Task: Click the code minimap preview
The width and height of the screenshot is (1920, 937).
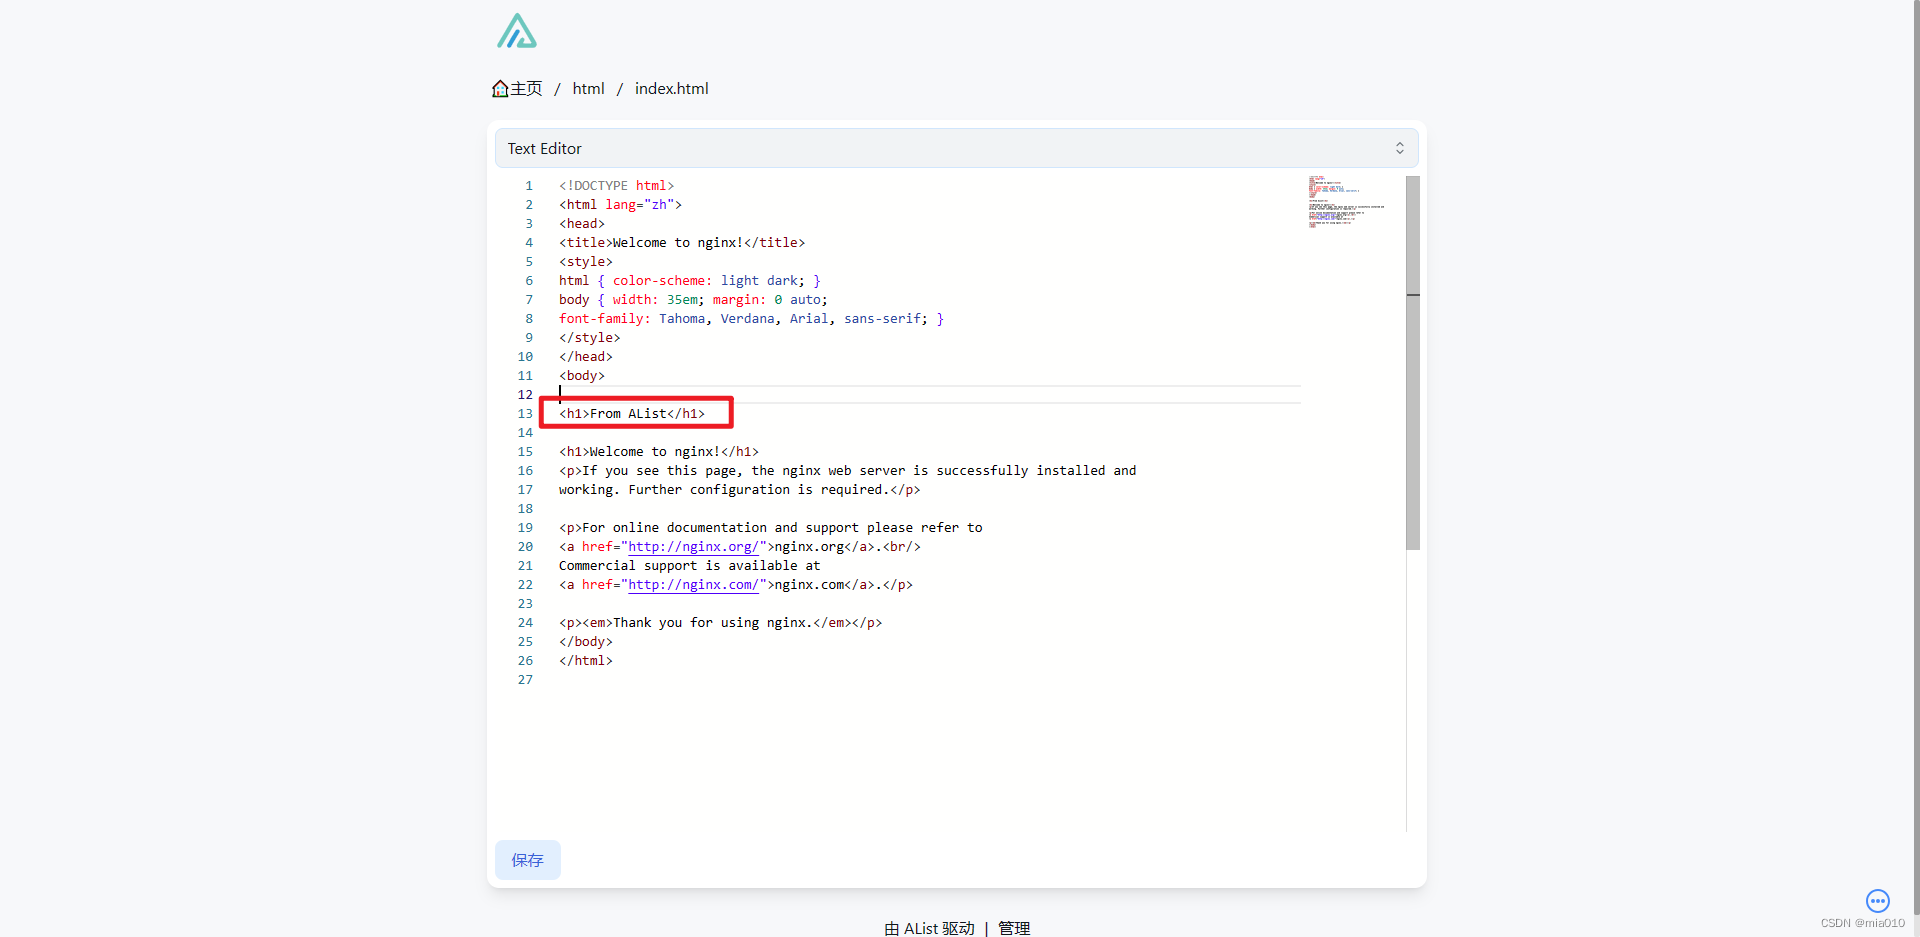Action: (x=1346, y=202)
